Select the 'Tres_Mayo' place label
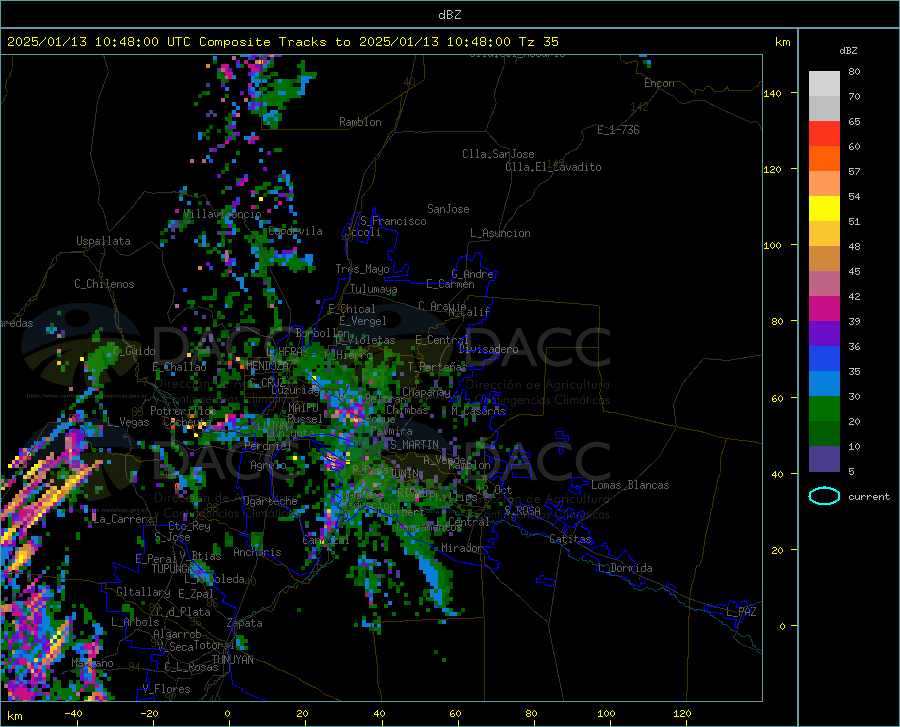Viewport: 900px width, 727px height. click(x=362, y=269)
